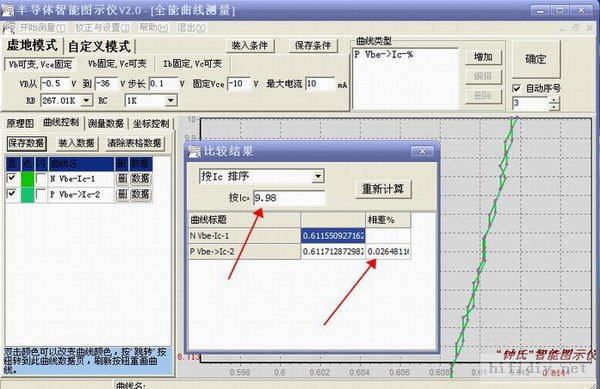Edit the 步长 step field
This screenshot has width=600, height=389.
(163, 83)
